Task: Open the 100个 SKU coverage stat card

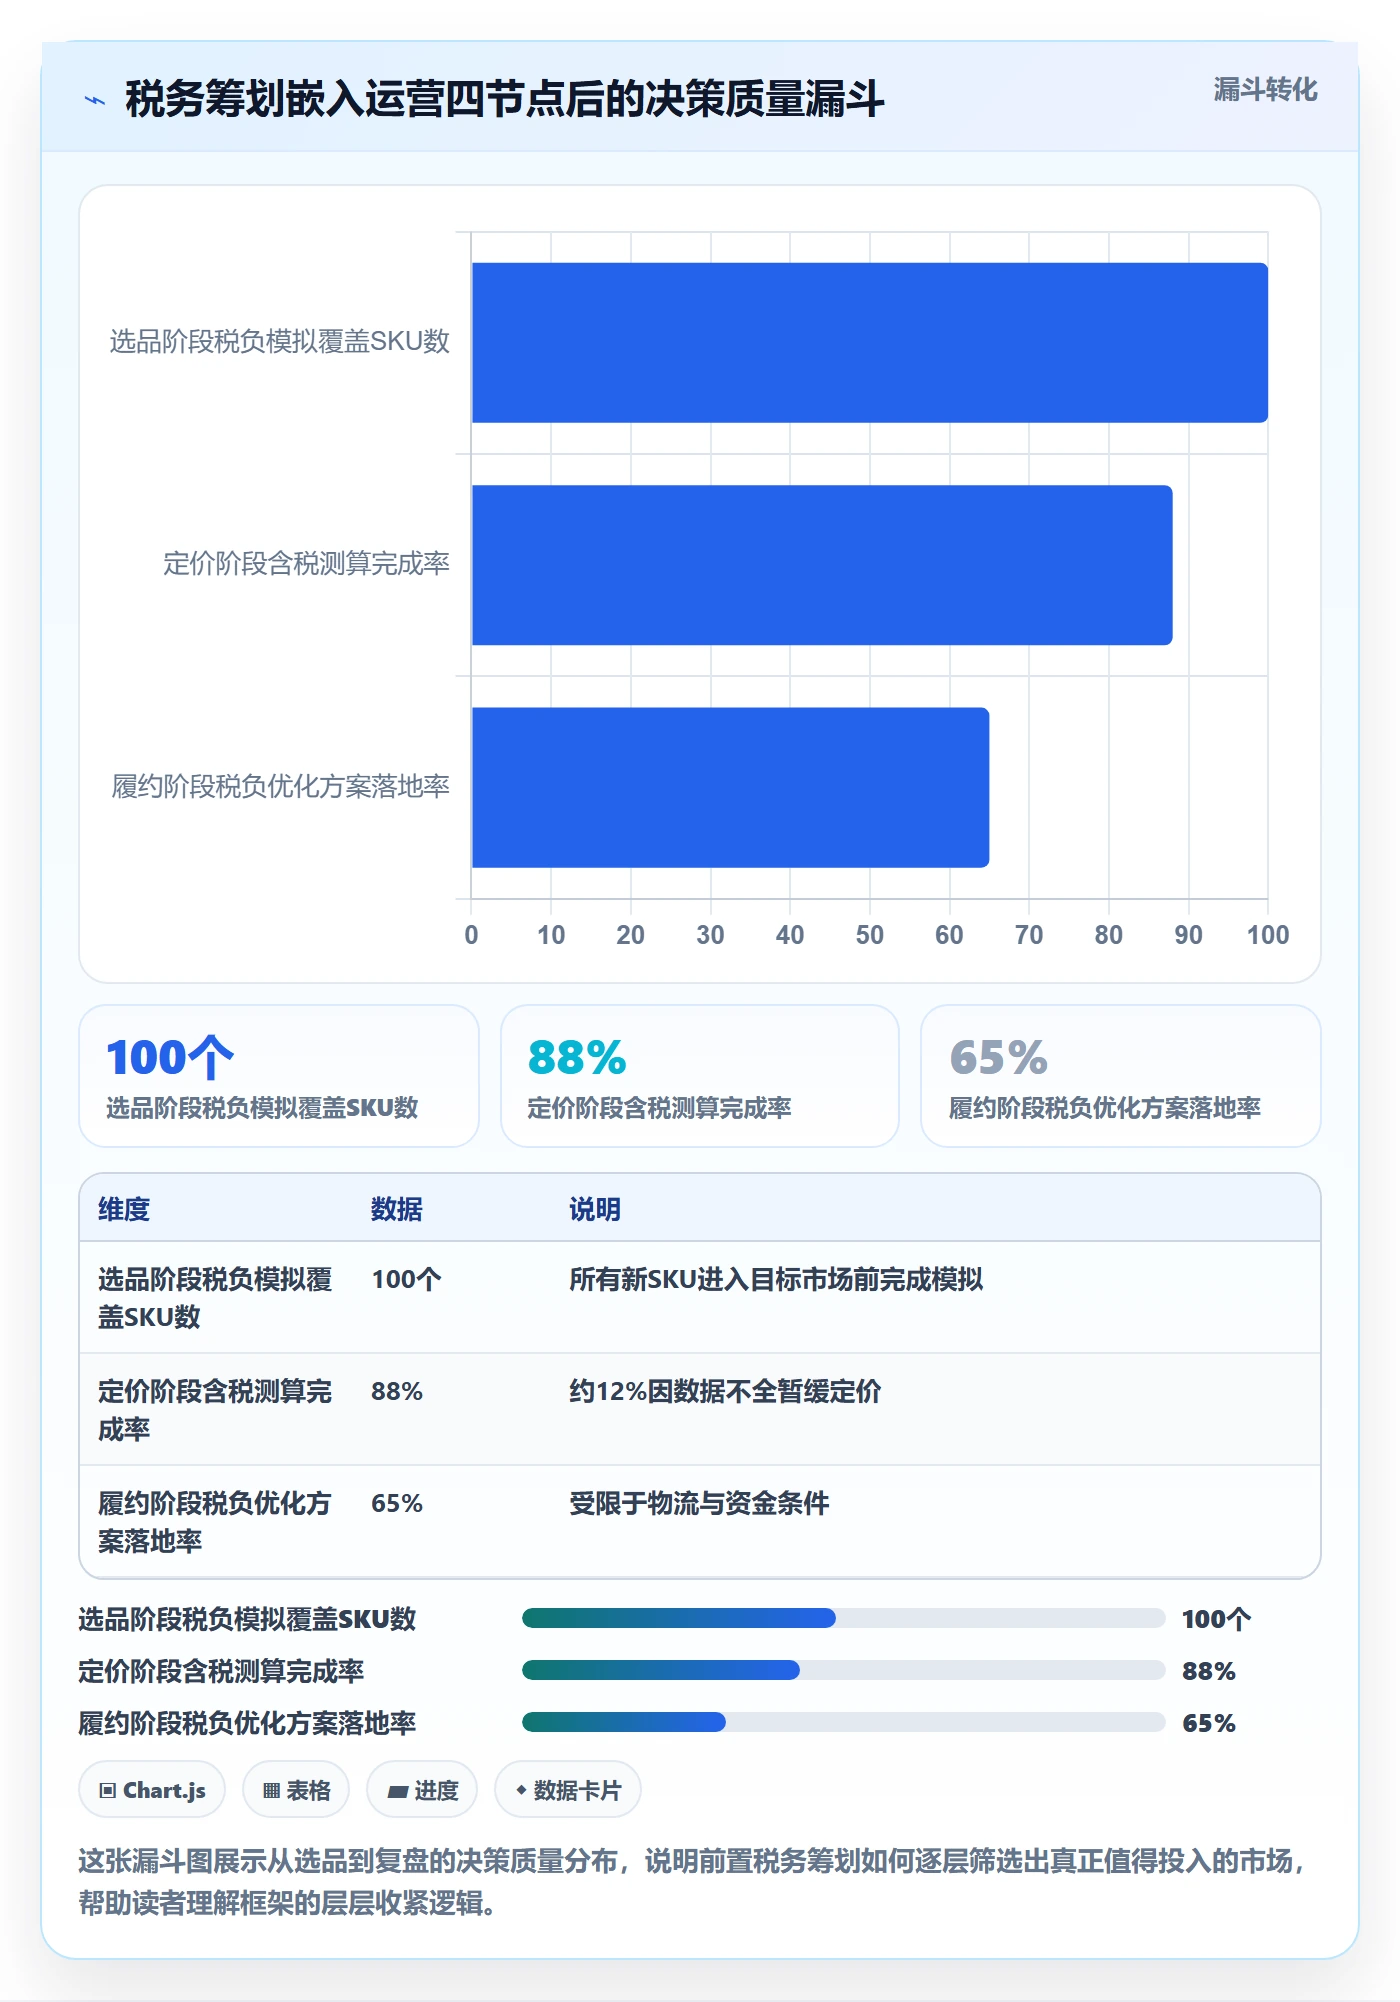Action: 279,1076
